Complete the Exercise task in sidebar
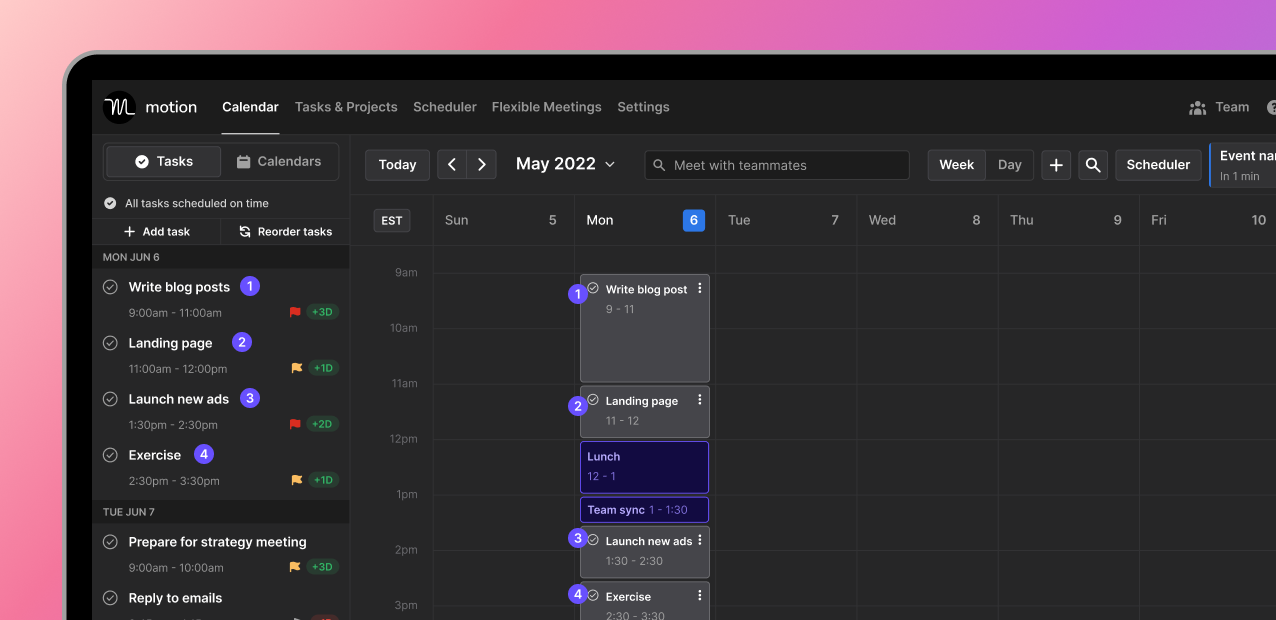Screen dimensions: 1276x620 click(x=111, y=455)
